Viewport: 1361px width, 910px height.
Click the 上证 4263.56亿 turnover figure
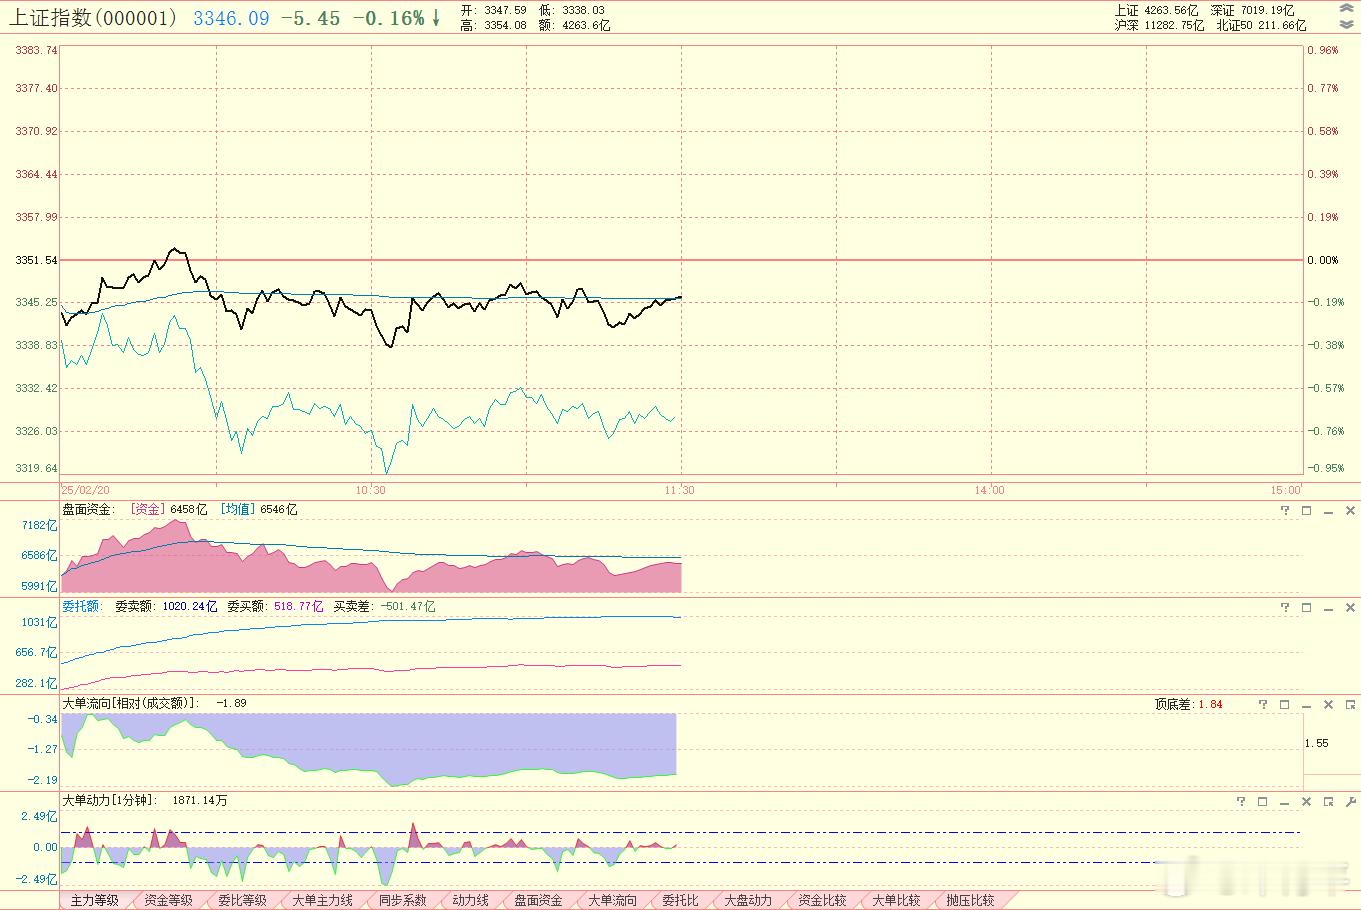[x=1156, y=10]
